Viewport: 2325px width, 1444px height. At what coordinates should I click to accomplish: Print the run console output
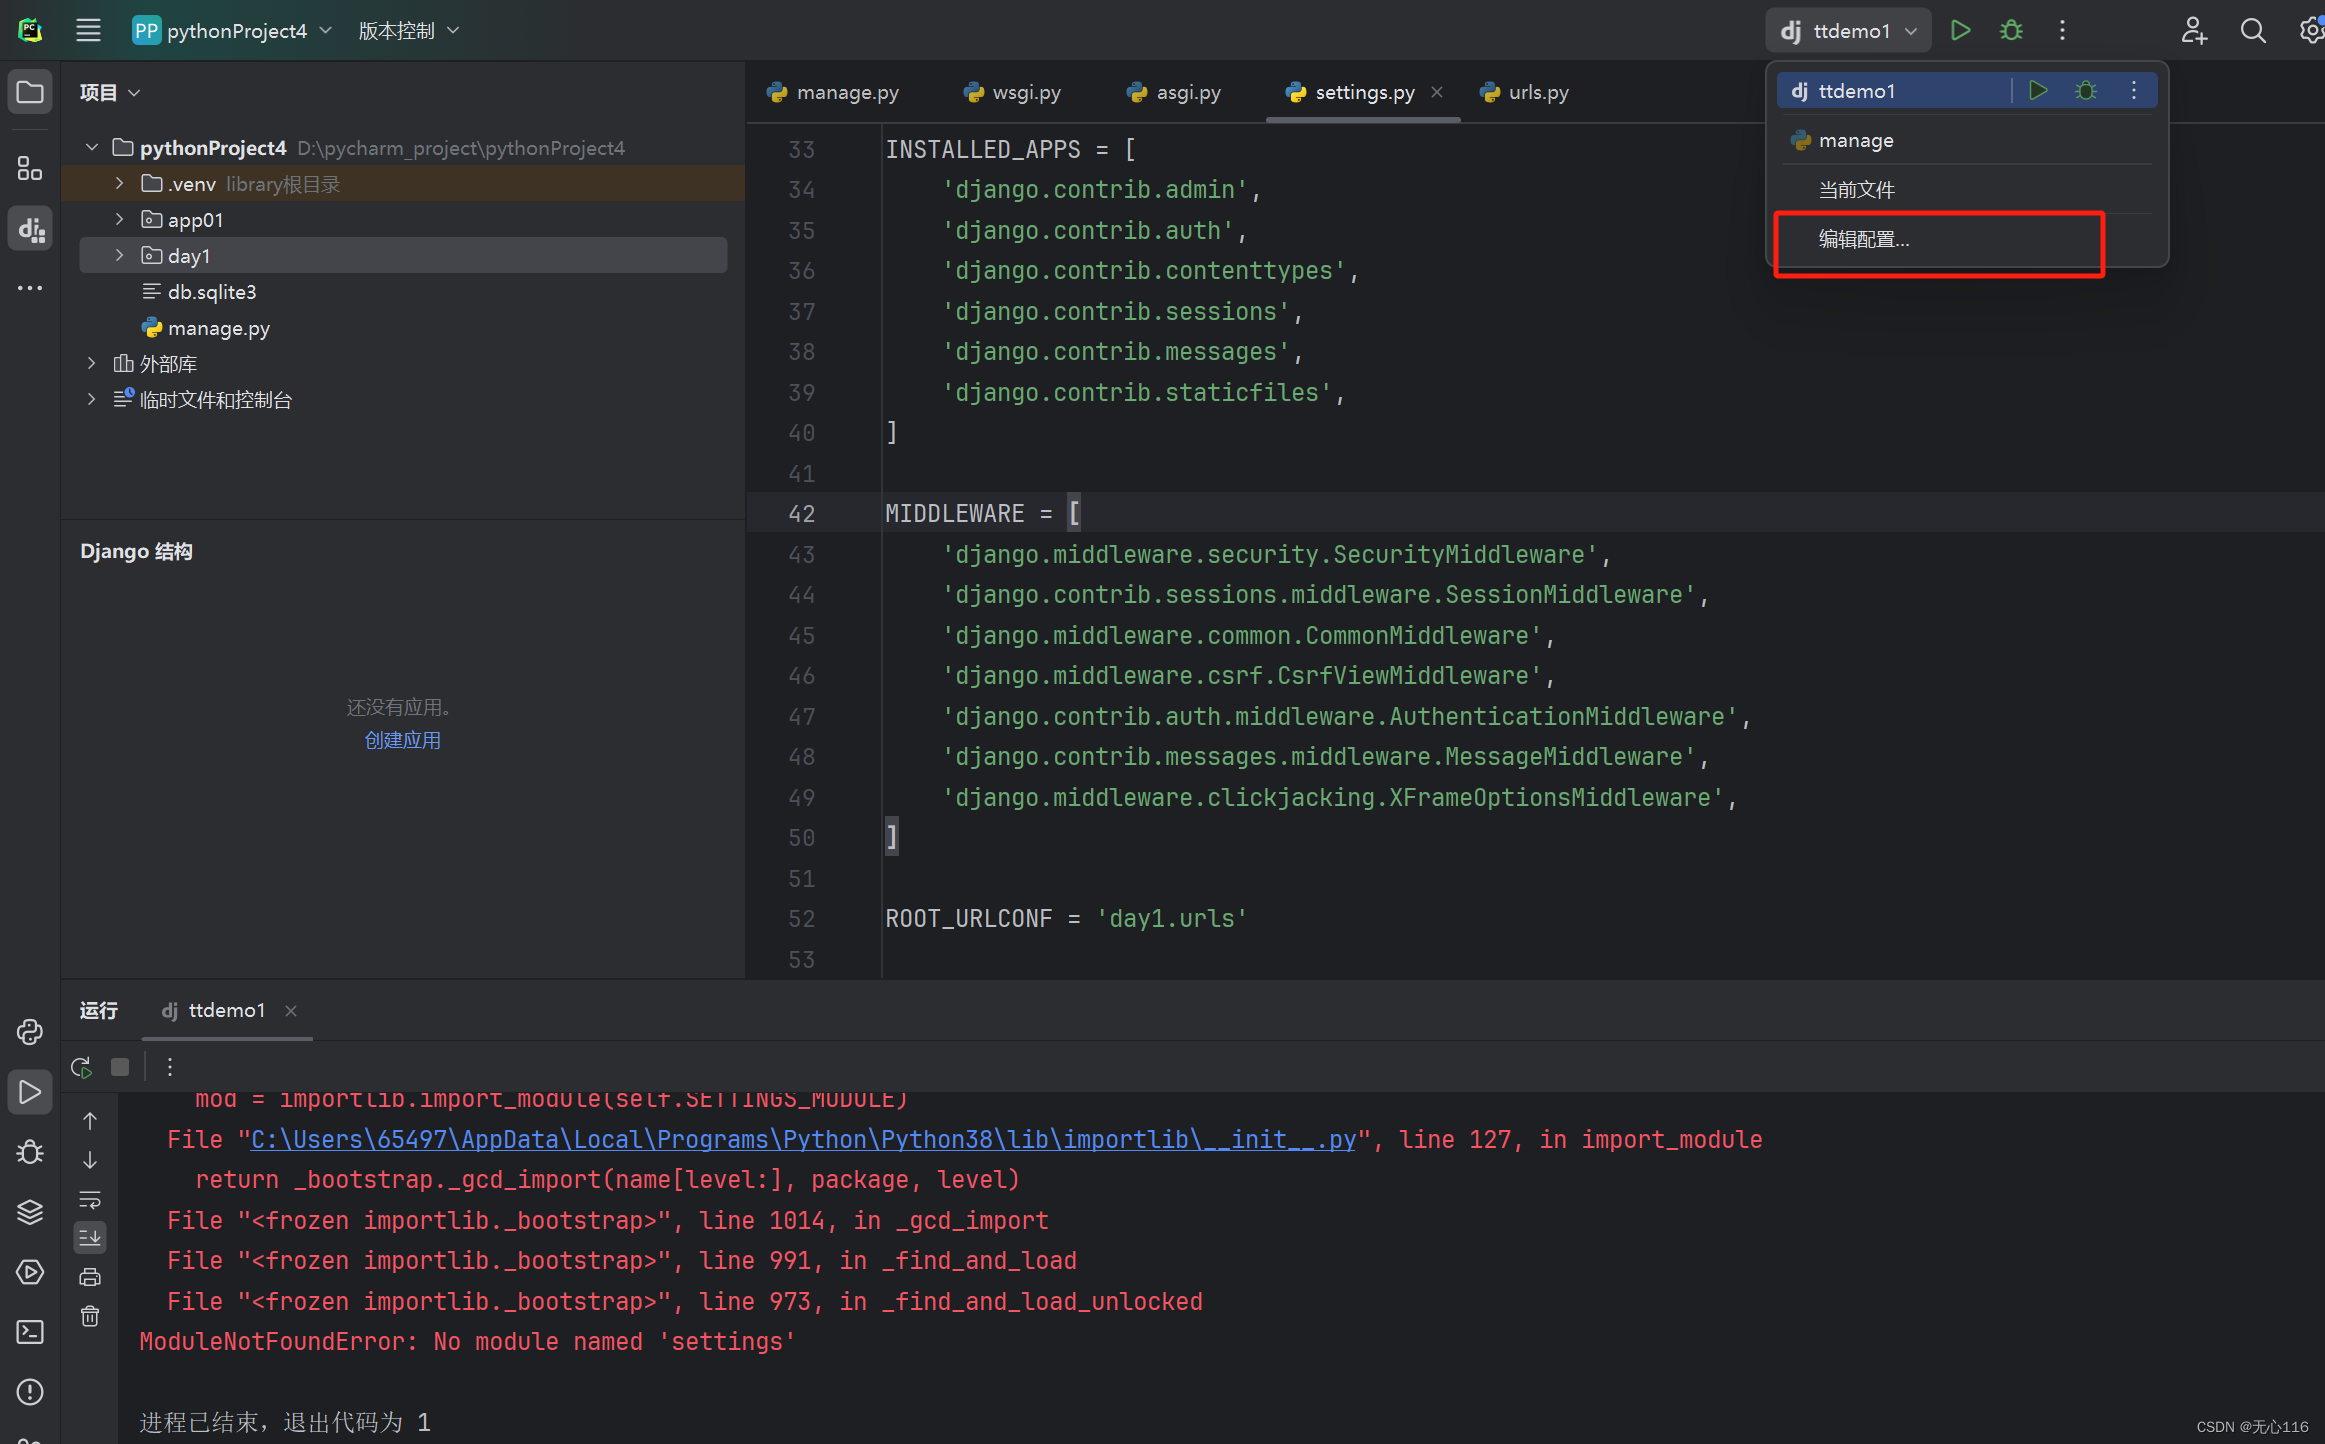pos(90,1276)
